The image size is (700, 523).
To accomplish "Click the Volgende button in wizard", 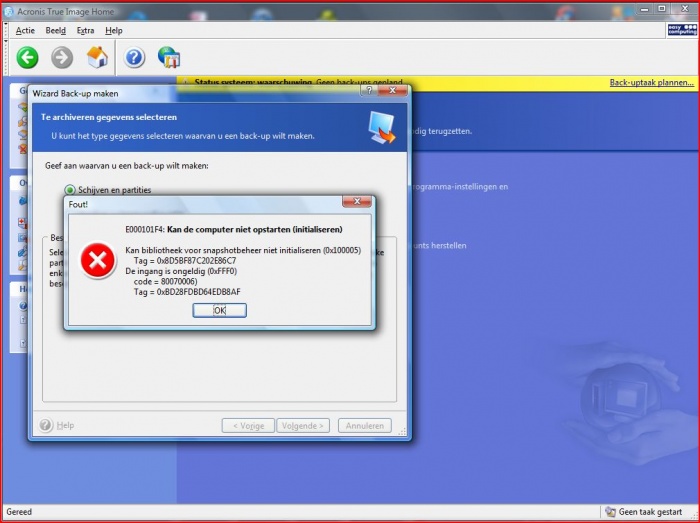I will (303, 426).
